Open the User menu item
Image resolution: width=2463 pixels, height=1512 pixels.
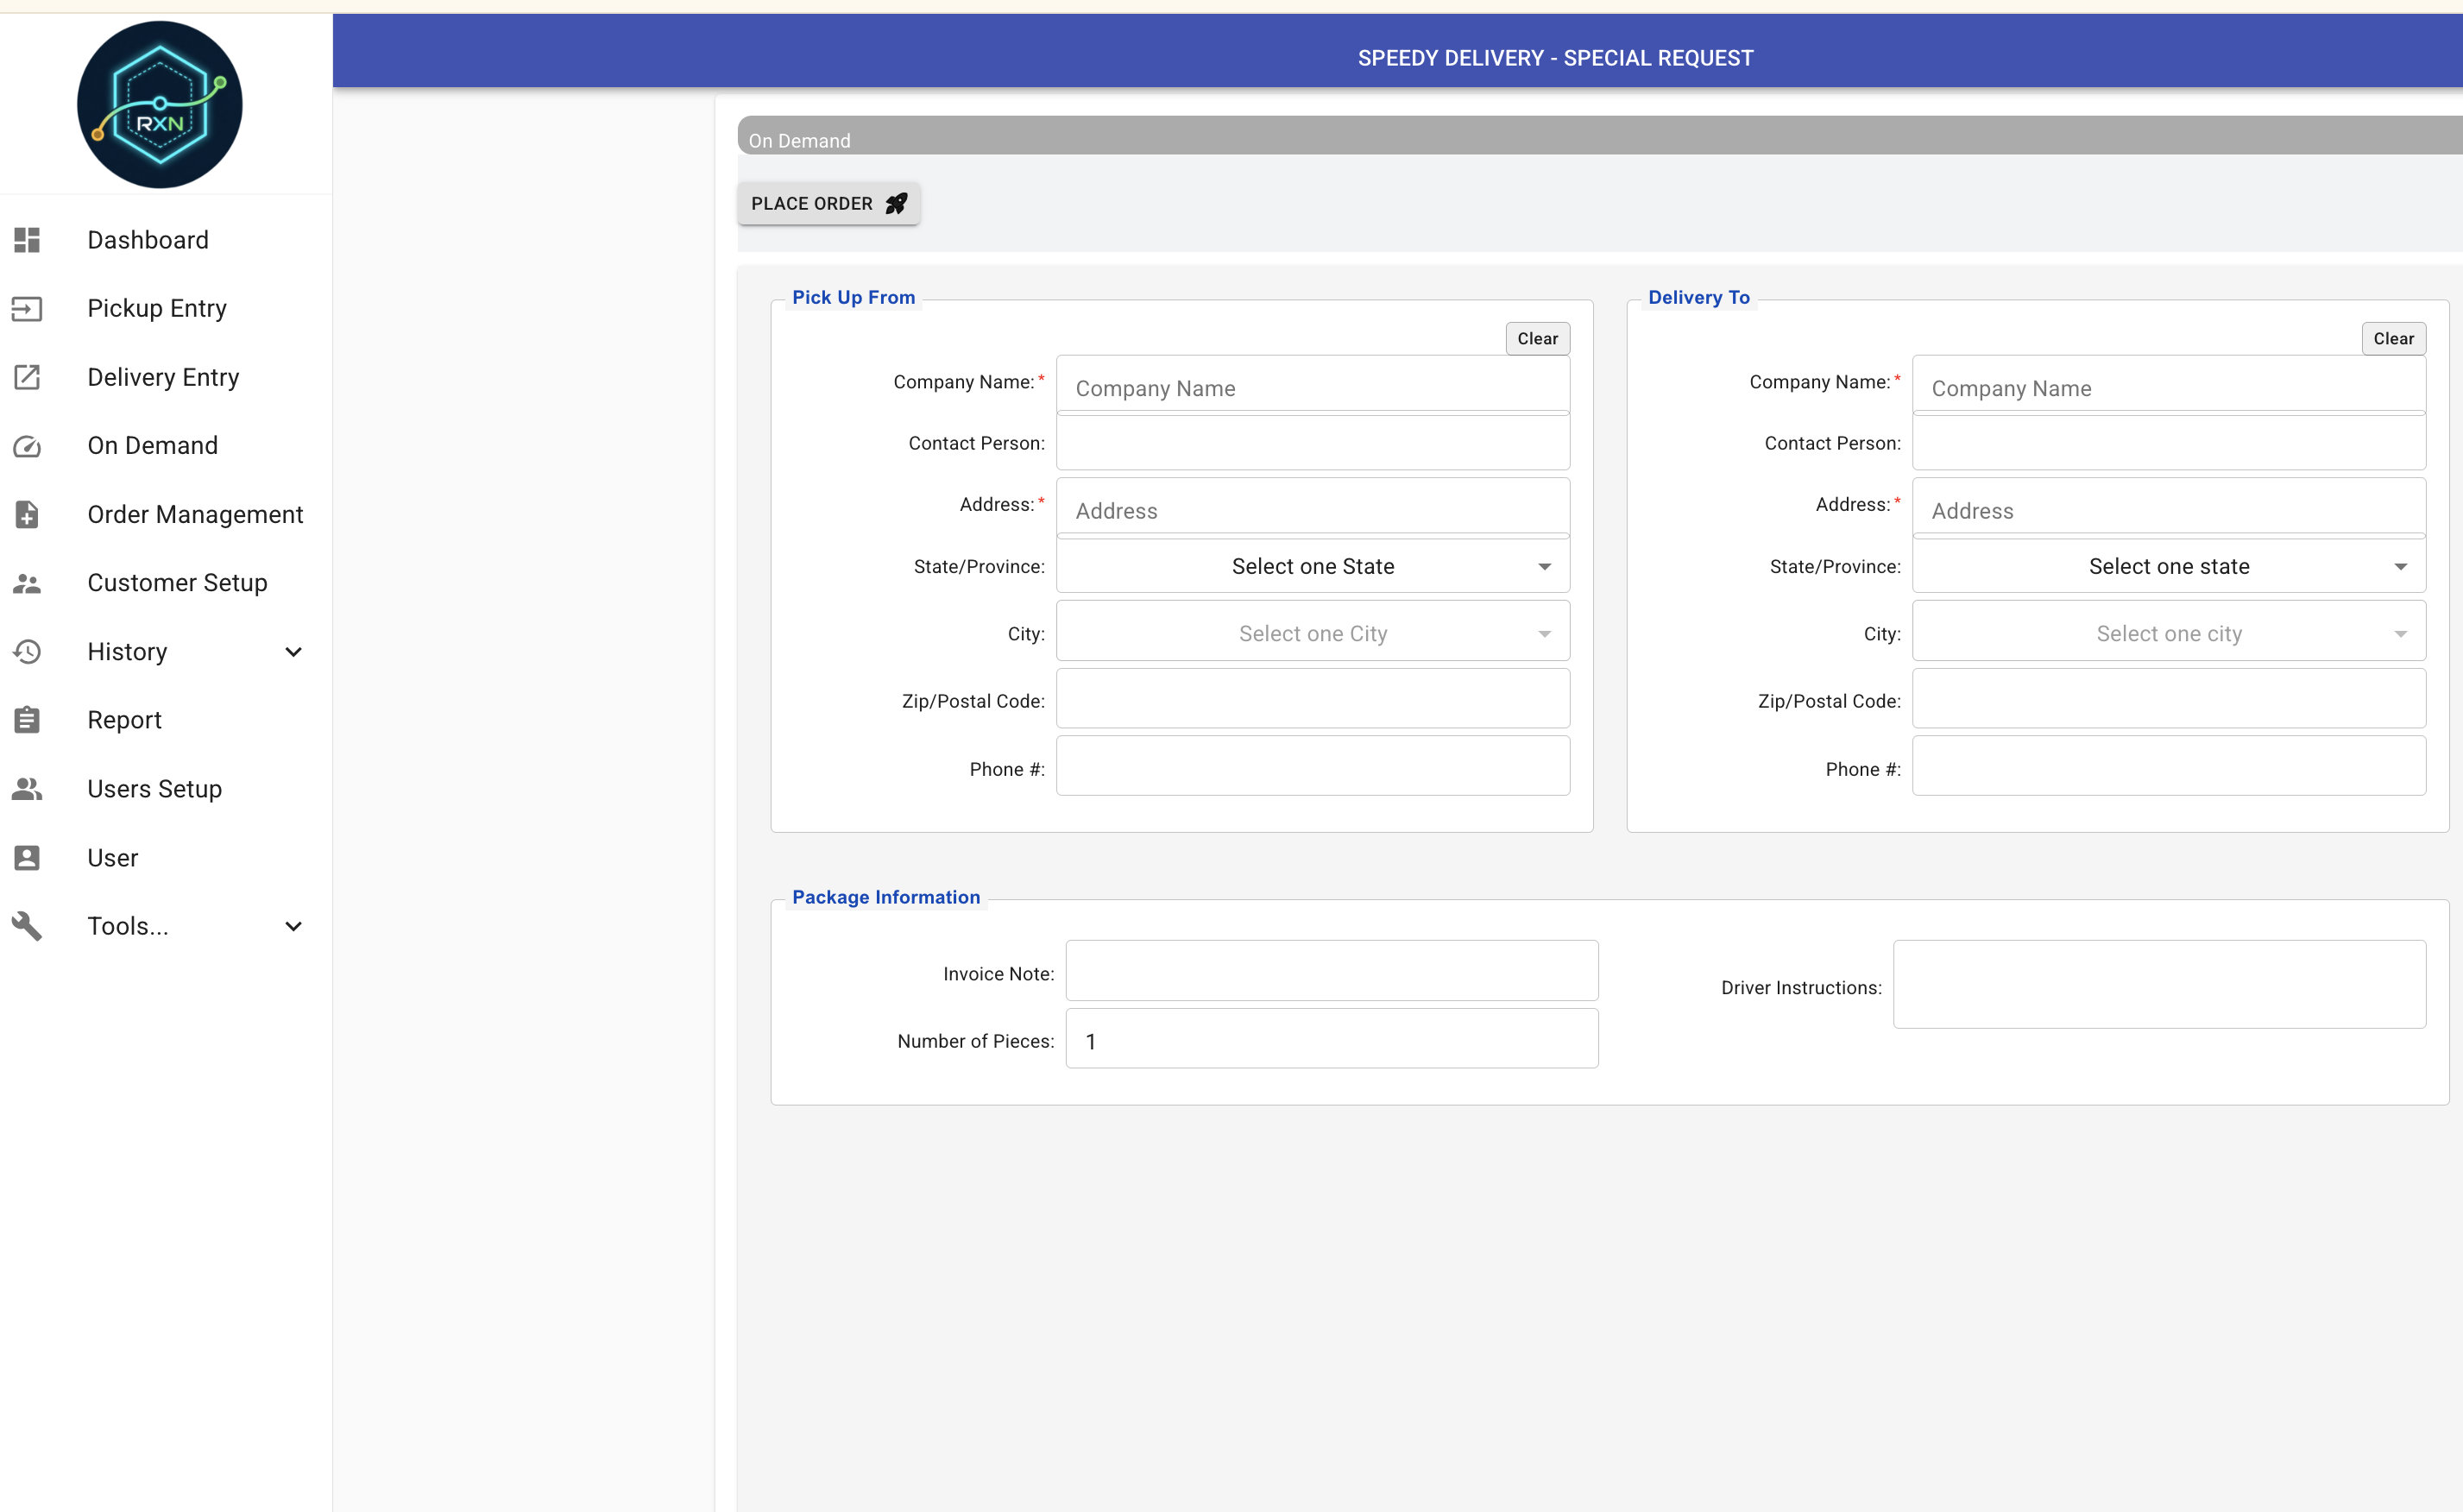(166, 858)
